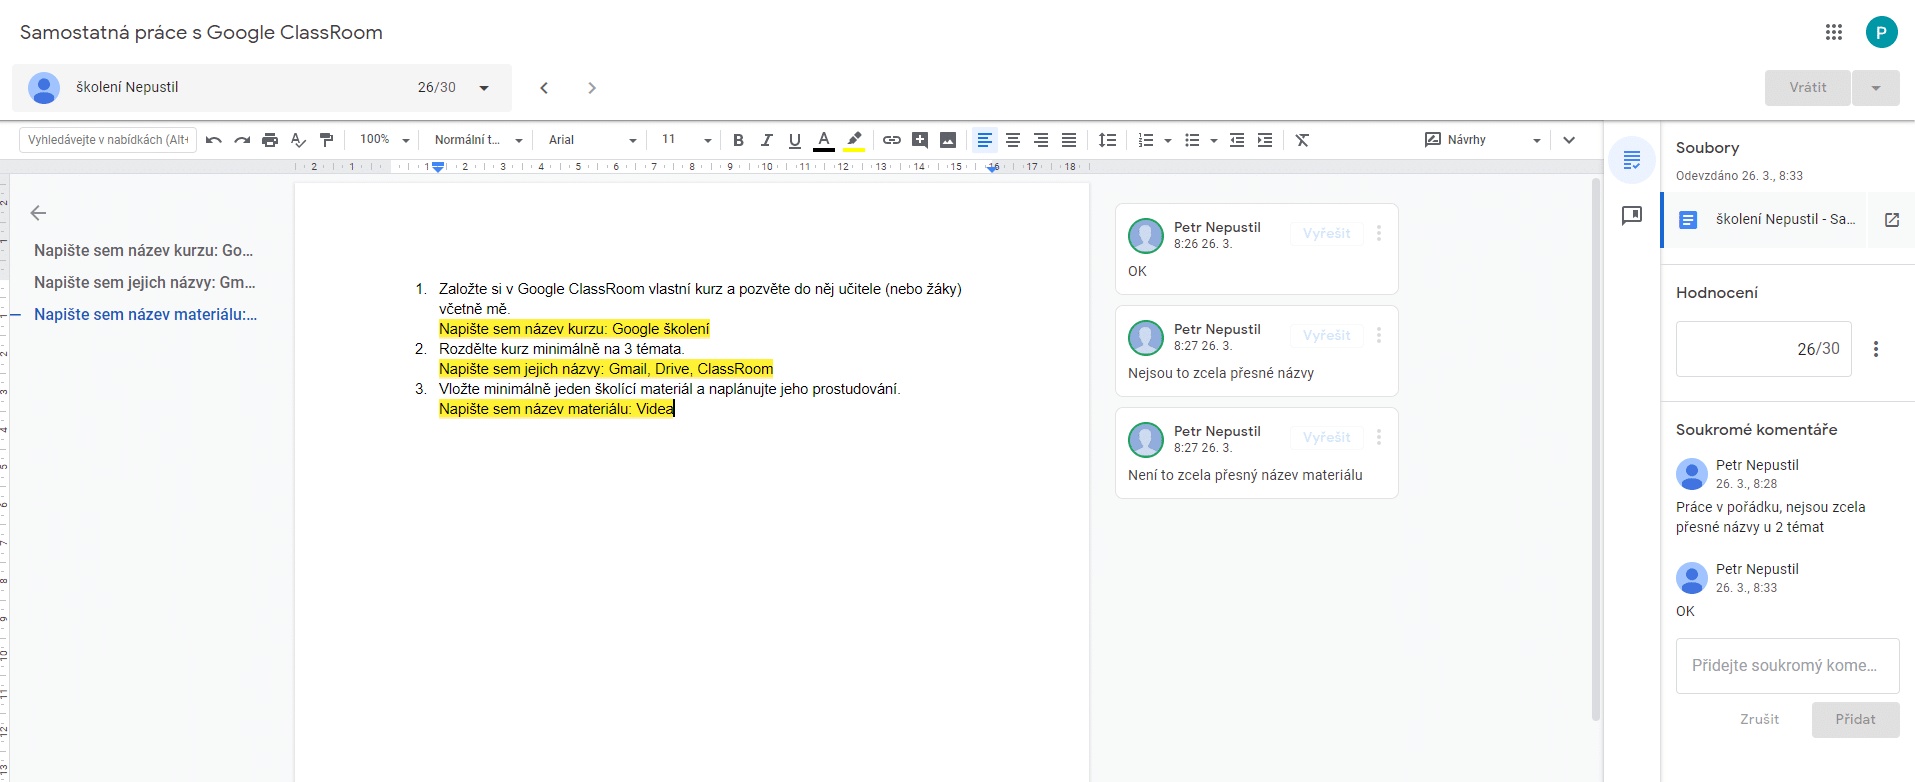Screen dimensions: 1915x782
Task: Click the Undo arrow icon
Action: 214,140
